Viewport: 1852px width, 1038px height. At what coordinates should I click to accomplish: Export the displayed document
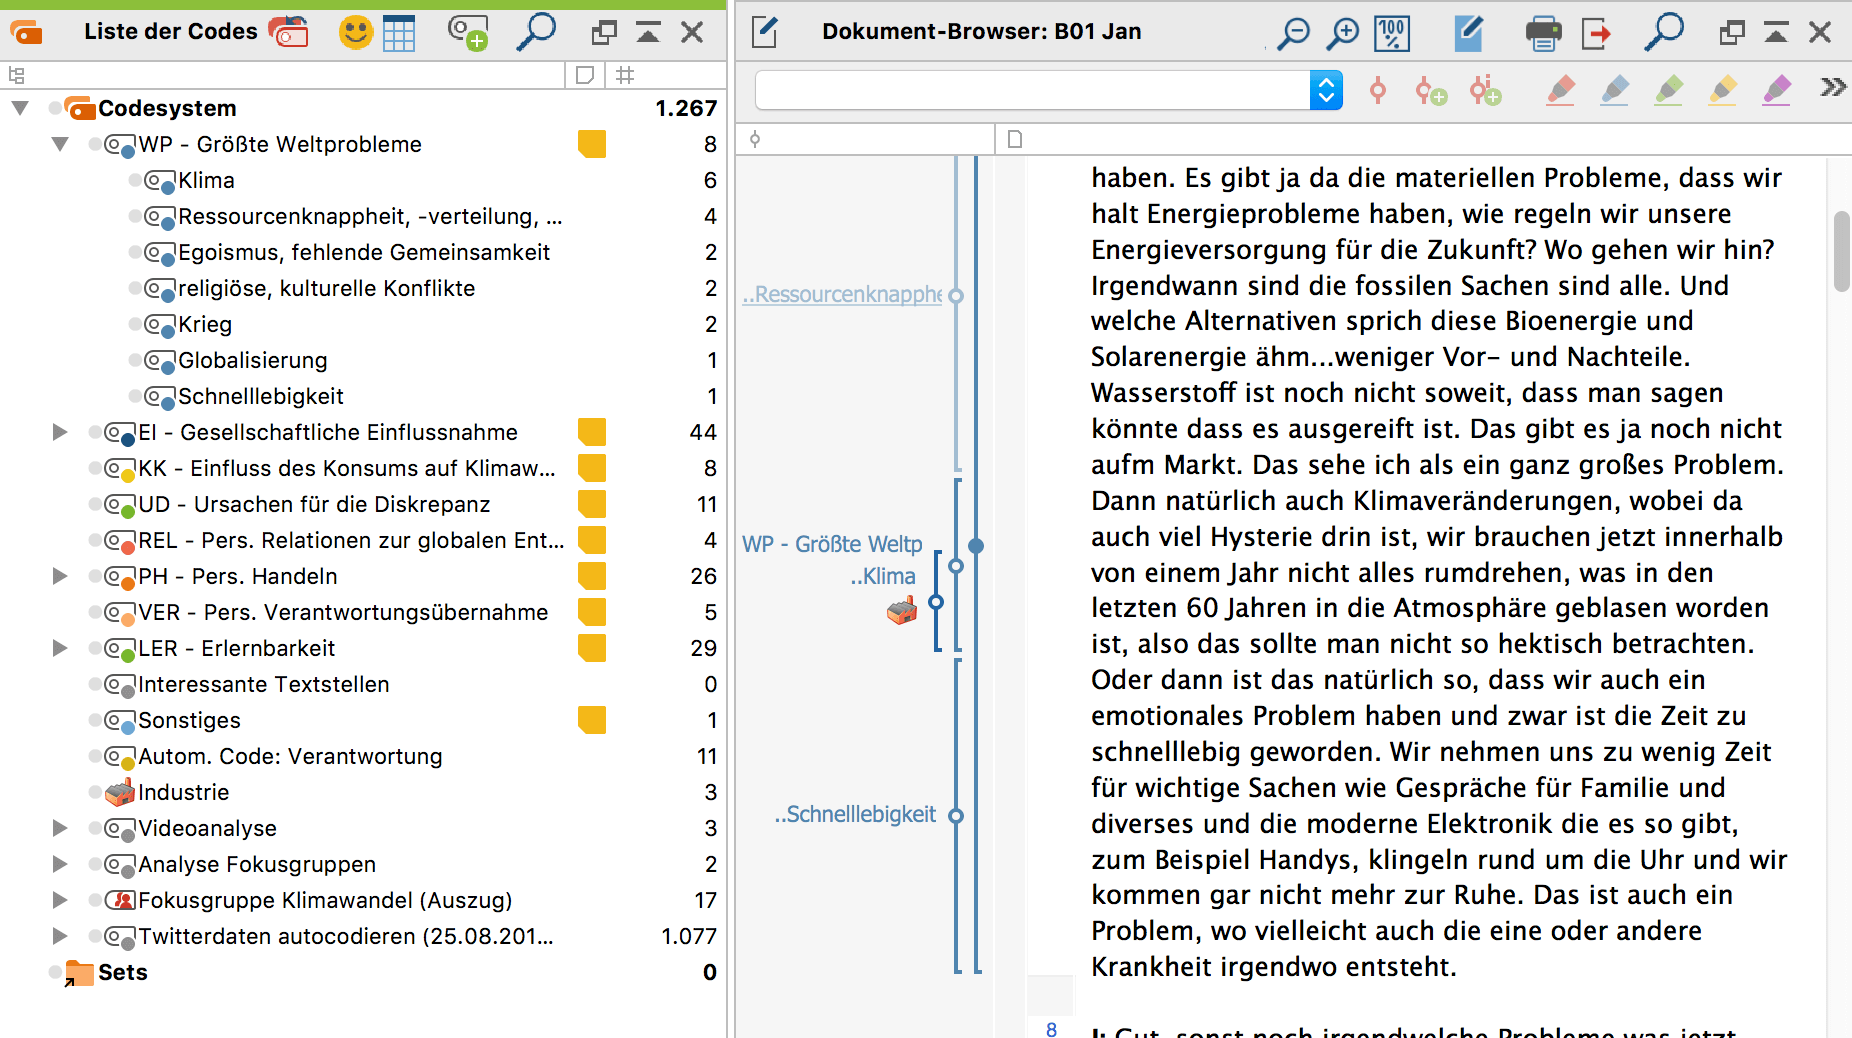click(1597, 32)
